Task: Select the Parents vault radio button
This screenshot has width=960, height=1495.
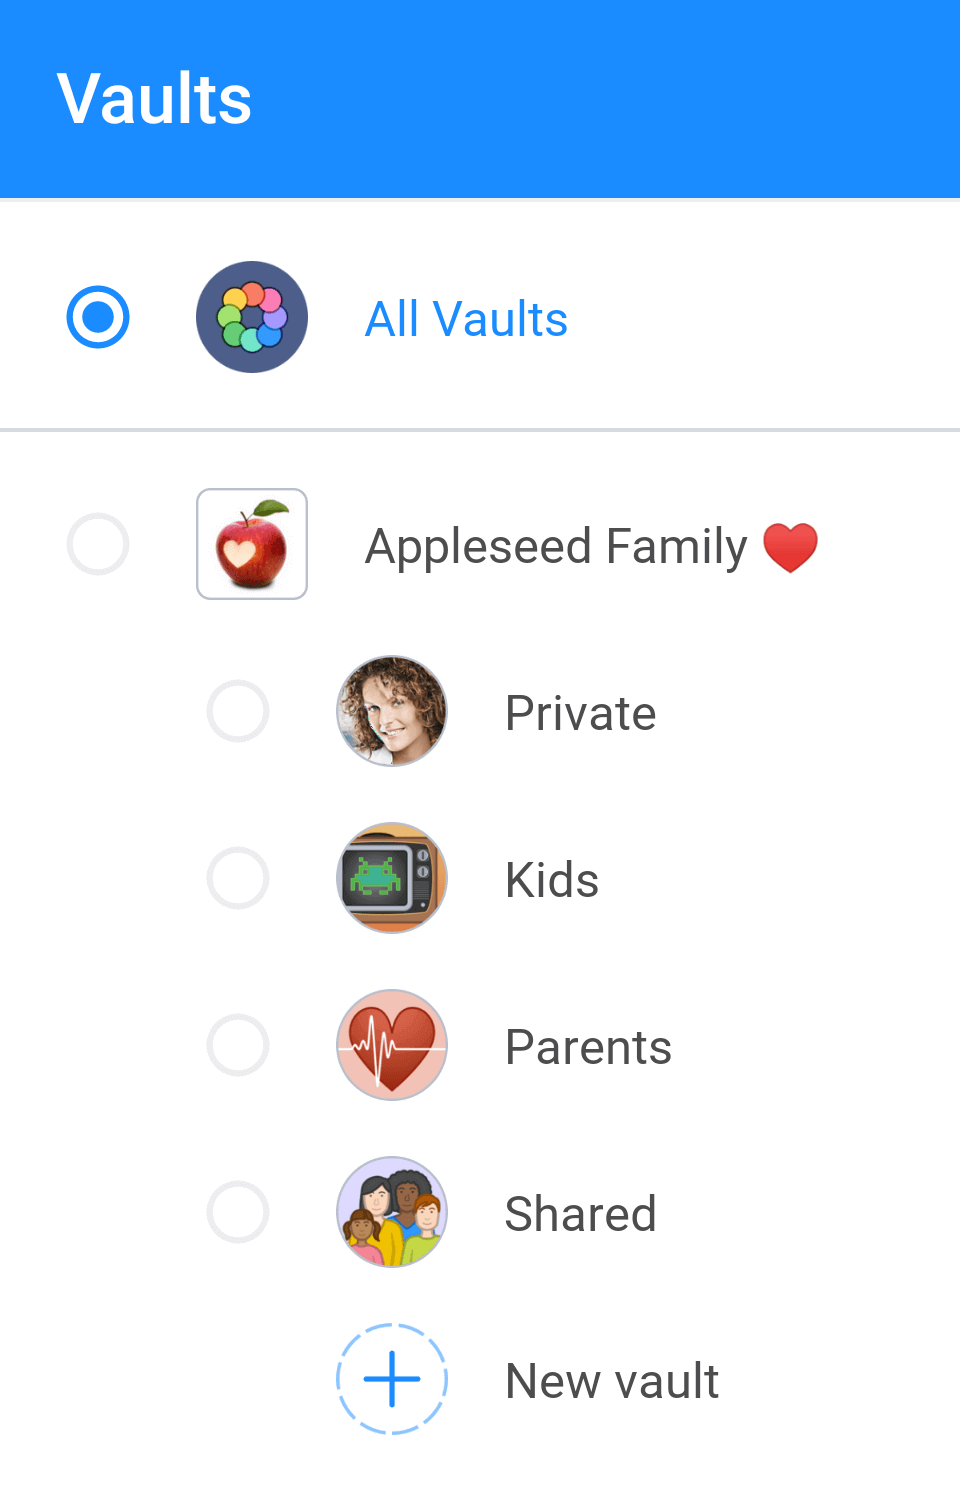Action: click(238, 1045)
